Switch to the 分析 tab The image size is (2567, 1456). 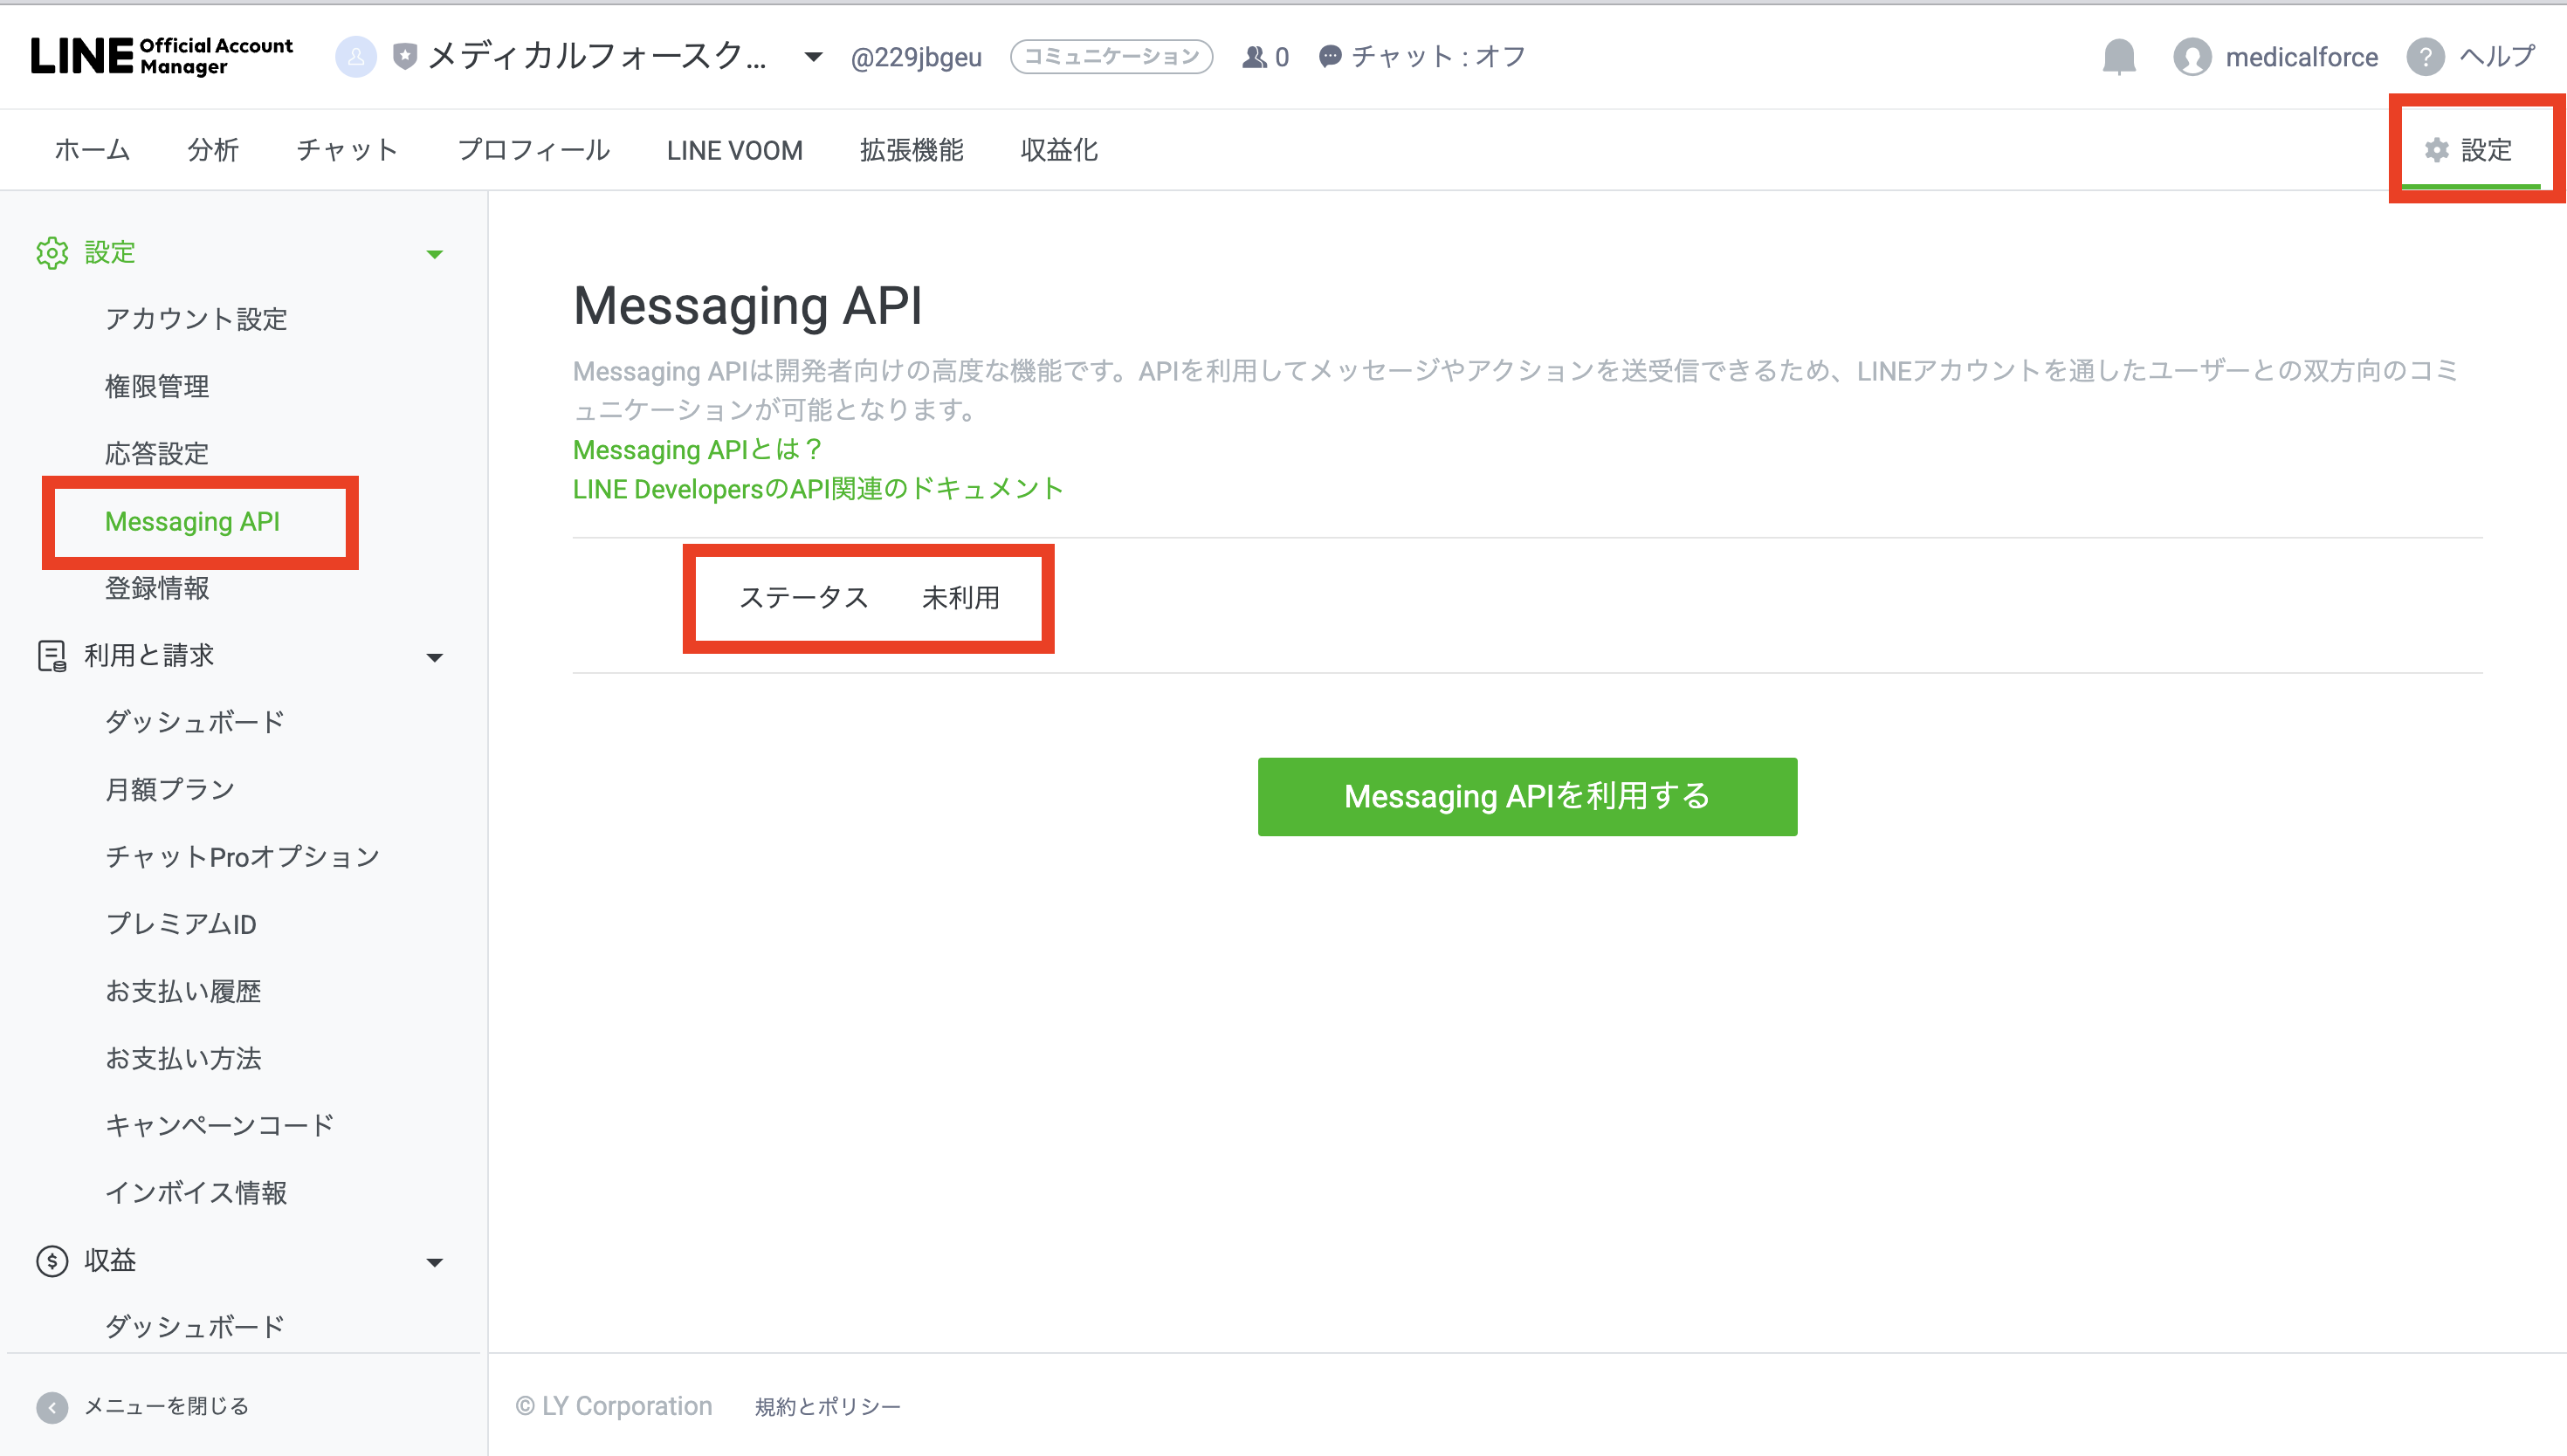point(212,150)
